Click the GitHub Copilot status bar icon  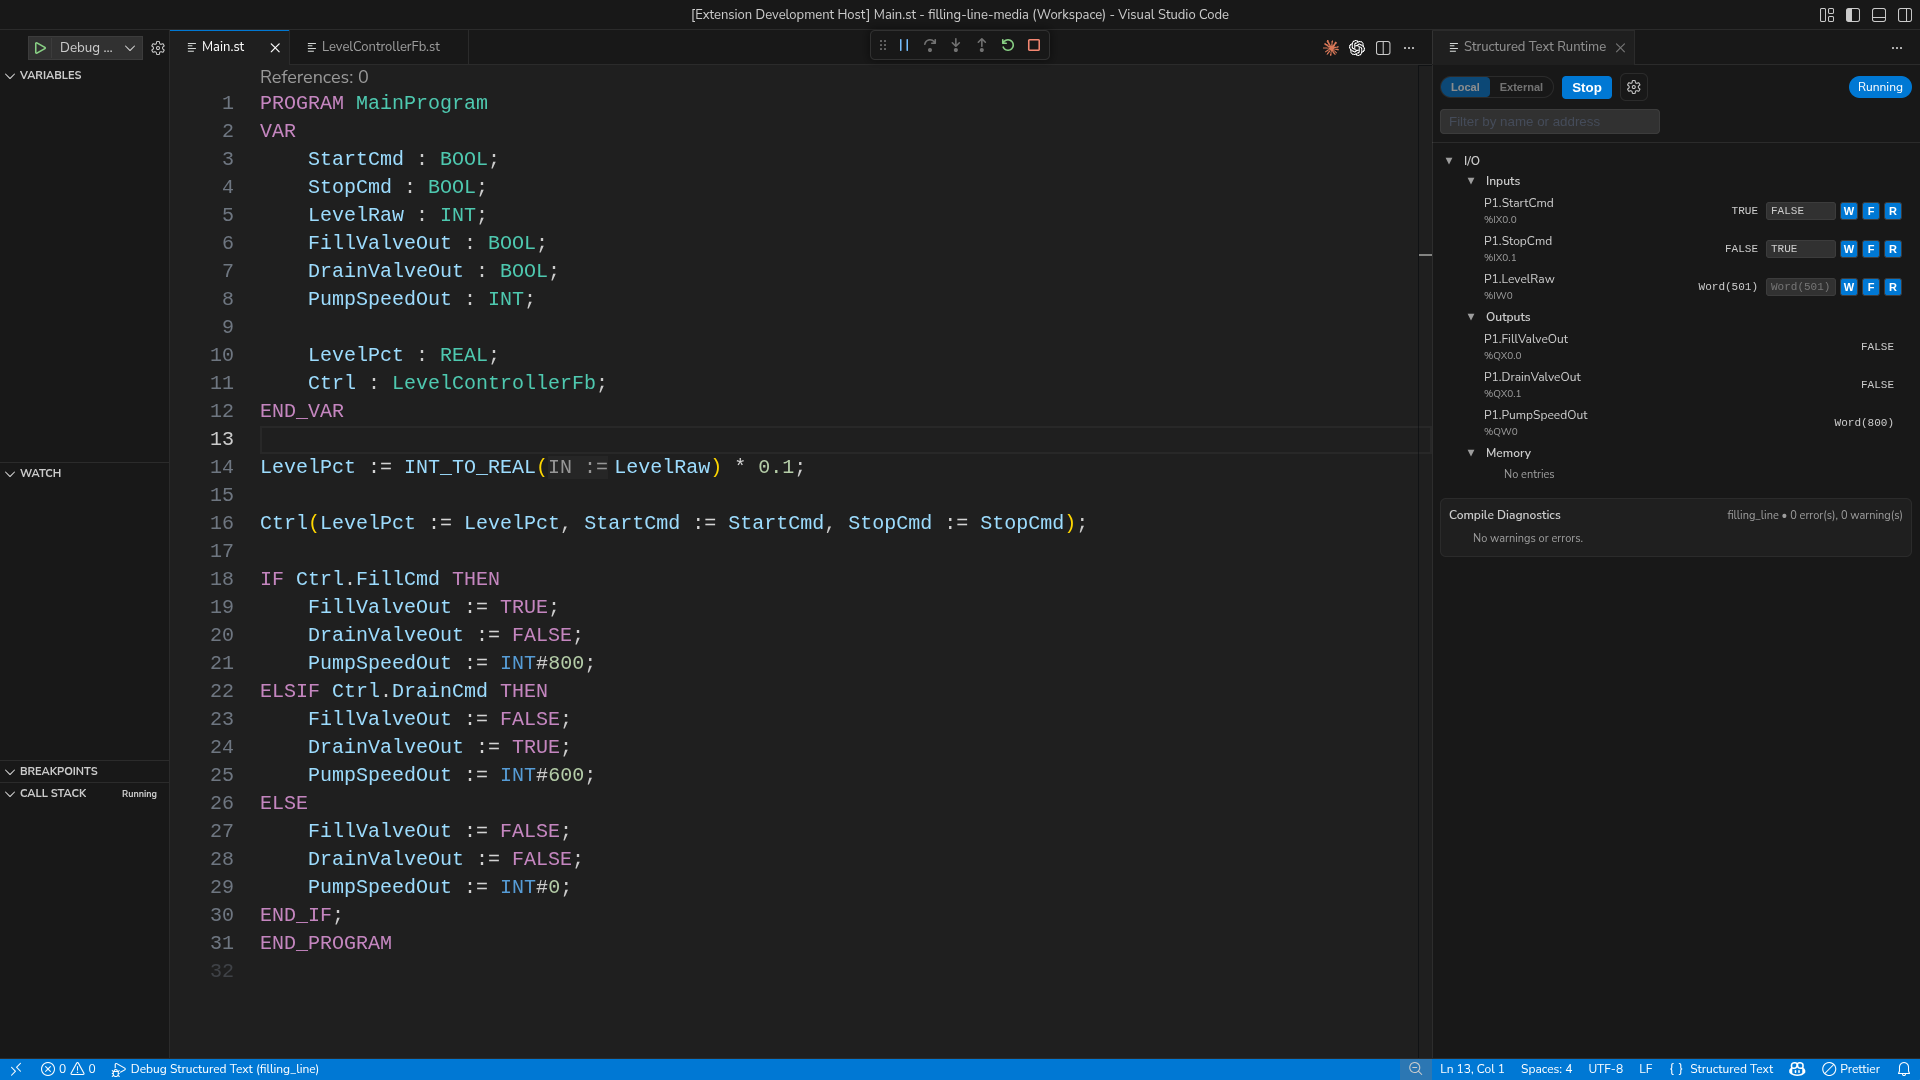click(x=1797, y=1069)
